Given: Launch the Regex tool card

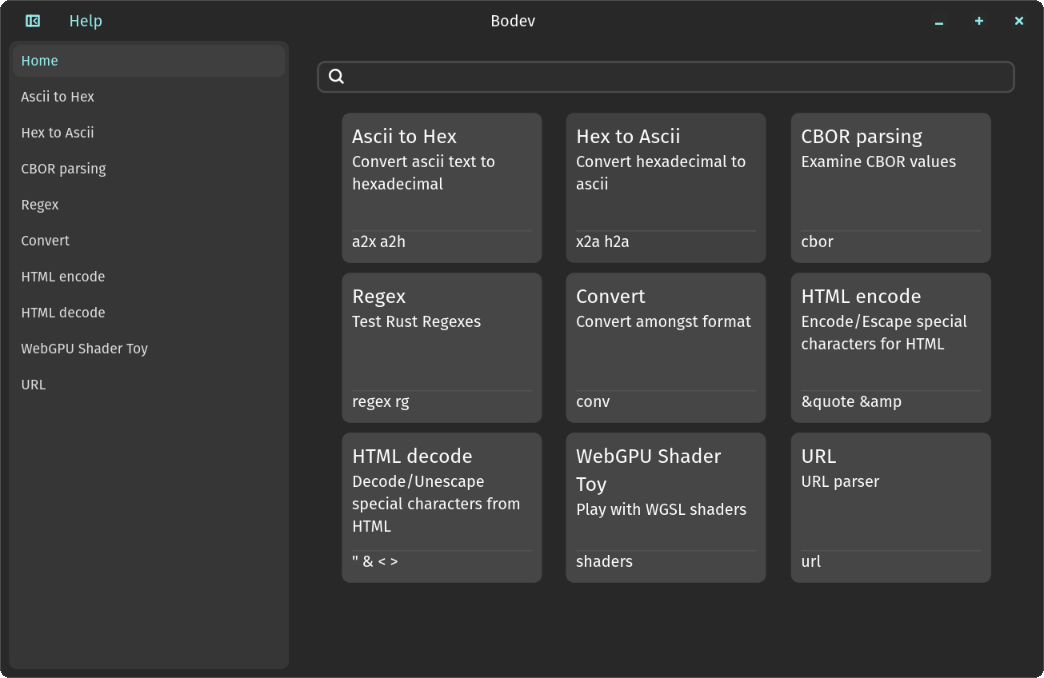Looking at the screenshot, I should (x=442, y=348).
